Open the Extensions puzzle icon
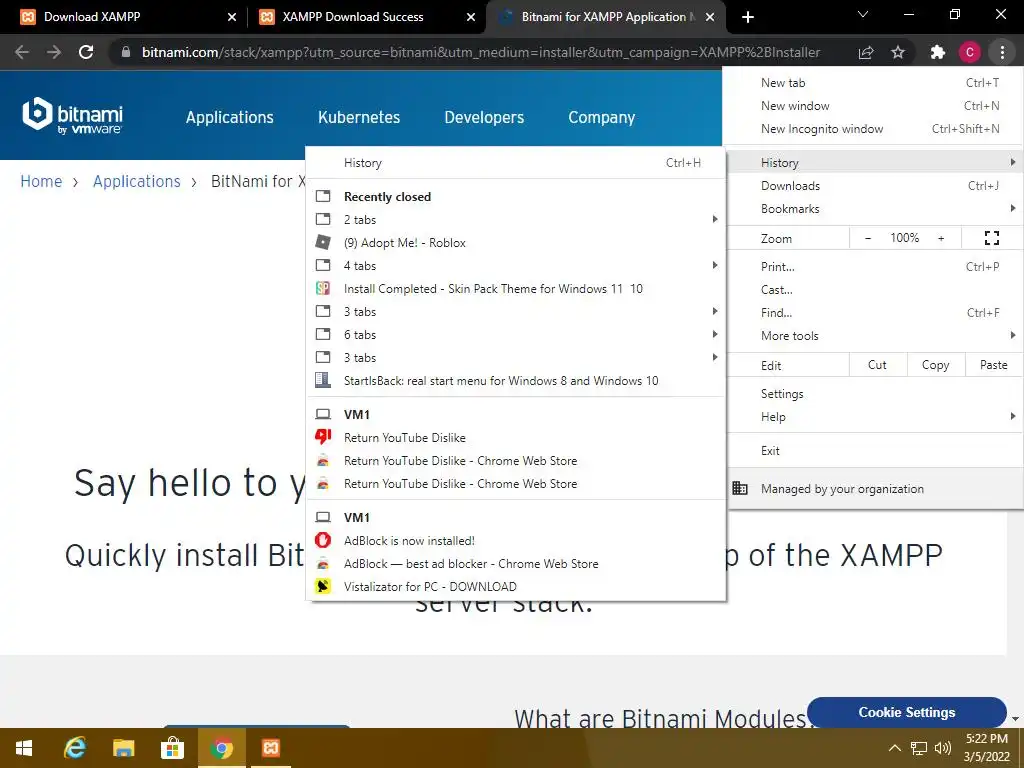Screen dimensions: 1024x768 (x=938, y=52)
